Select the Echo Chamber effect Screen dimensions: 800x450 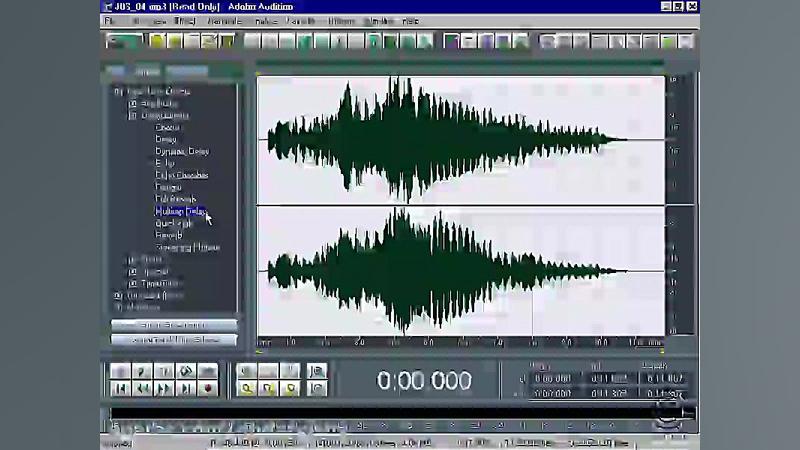[x=182, y=176]
